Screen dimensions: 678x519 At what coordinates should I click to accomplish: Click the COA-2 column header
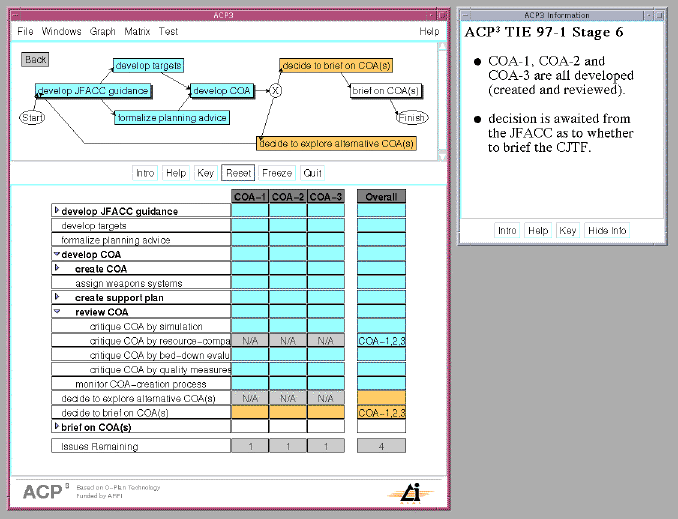[x=288, y=196]
